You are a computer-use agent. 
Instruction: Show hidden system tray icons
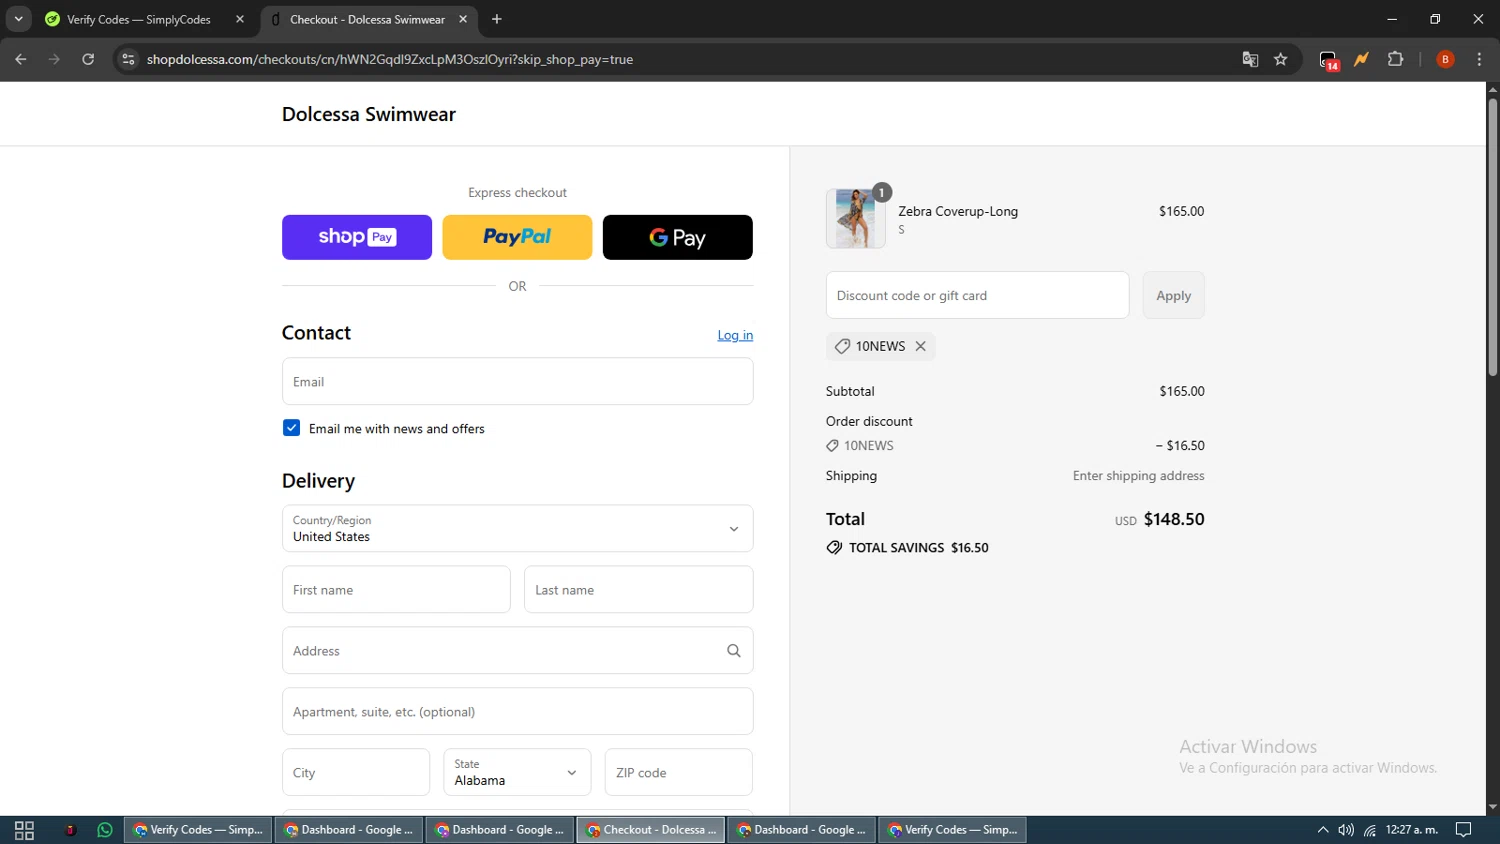1322,830
